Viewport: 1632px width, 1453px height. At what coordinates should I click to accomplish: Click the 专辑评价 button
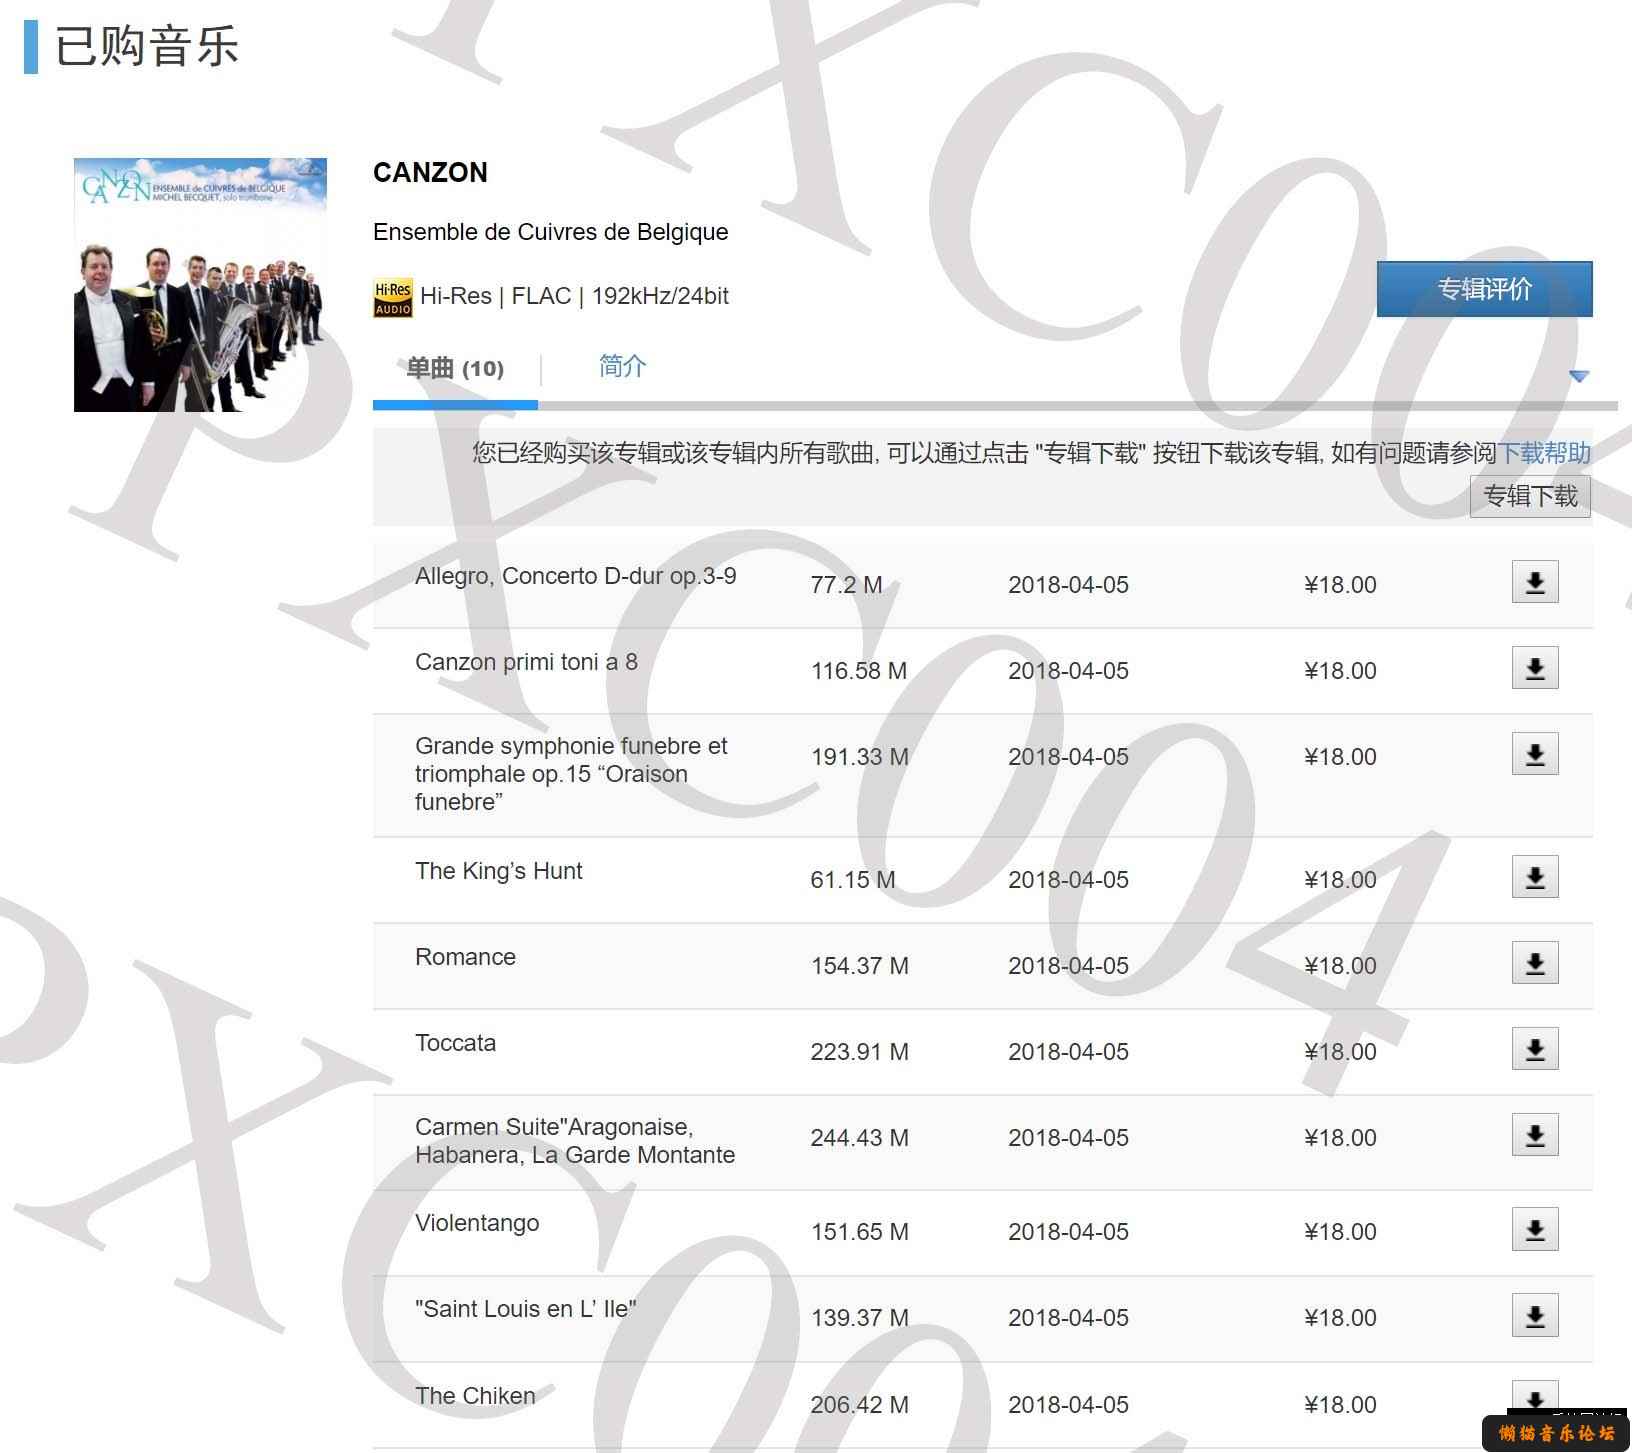point(1484,289)
